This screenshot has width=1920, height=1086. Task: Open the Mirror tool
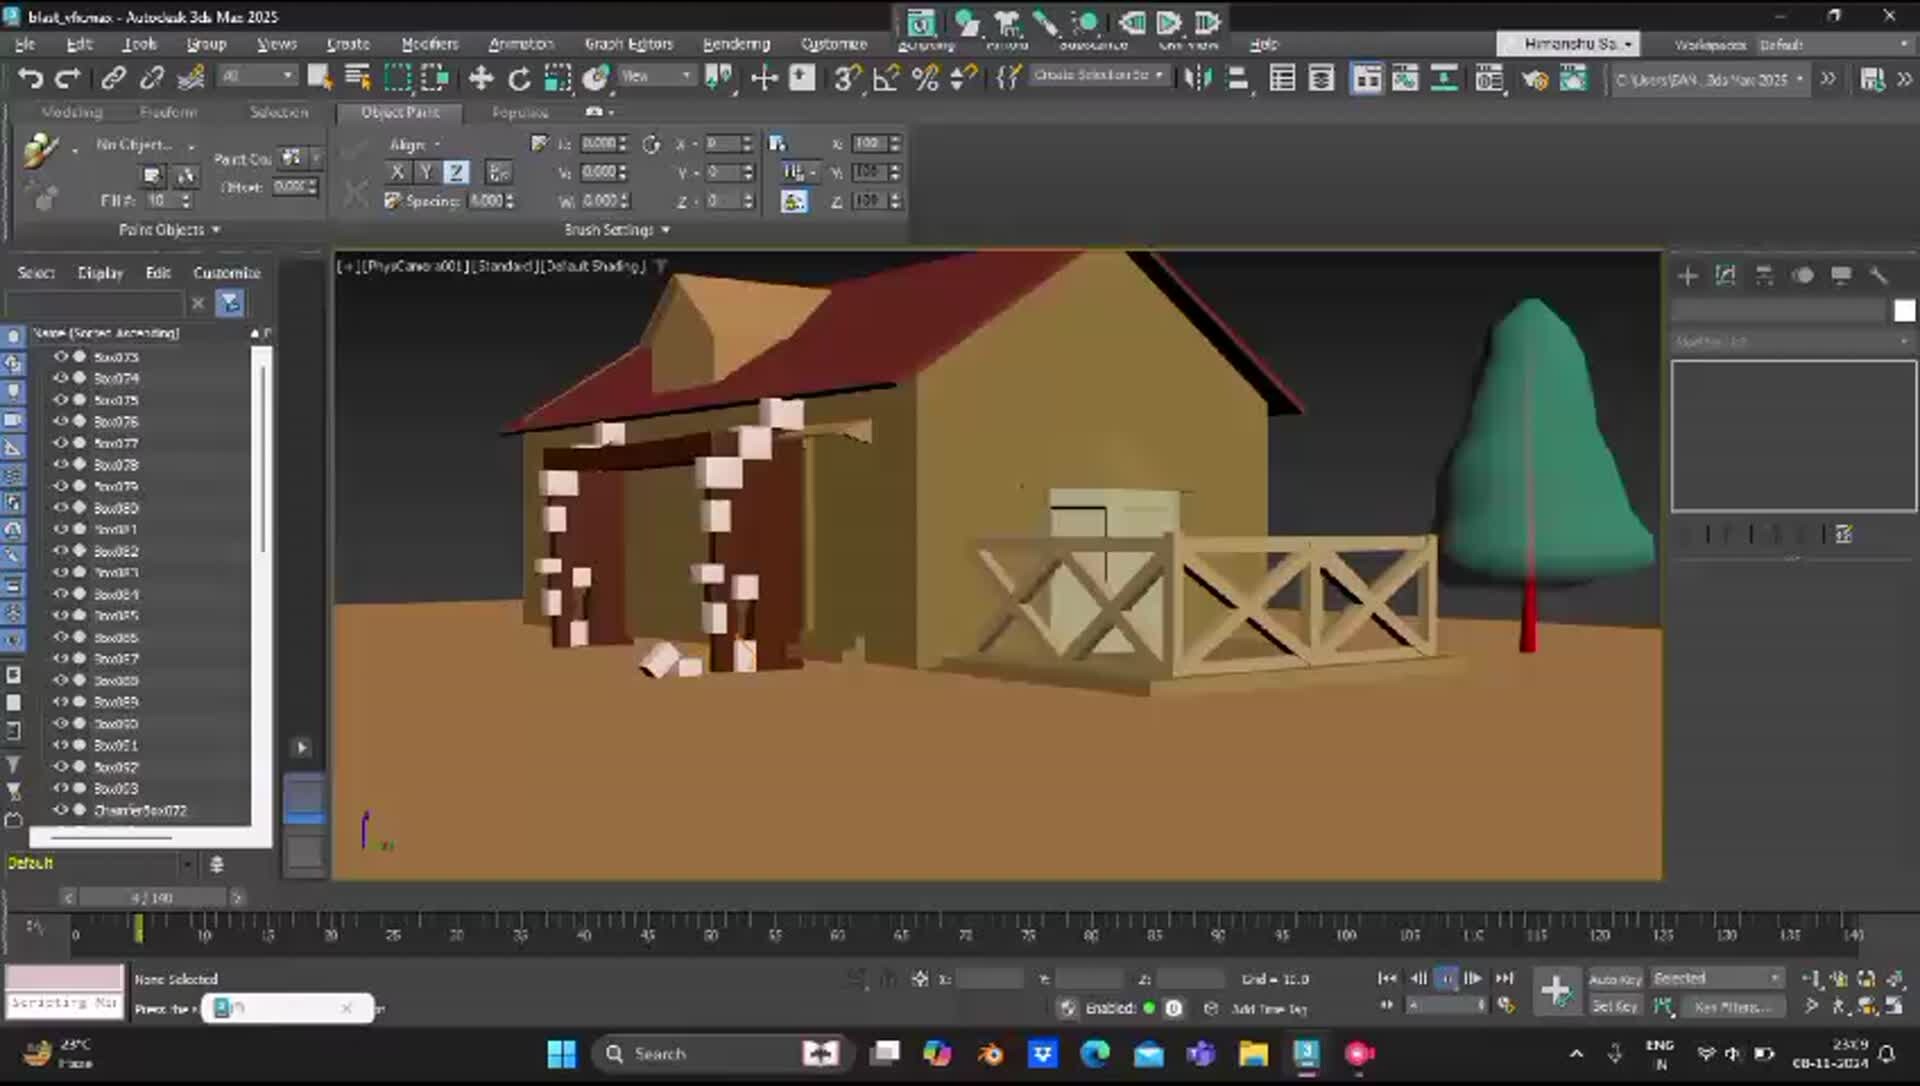click(1198, 78)
